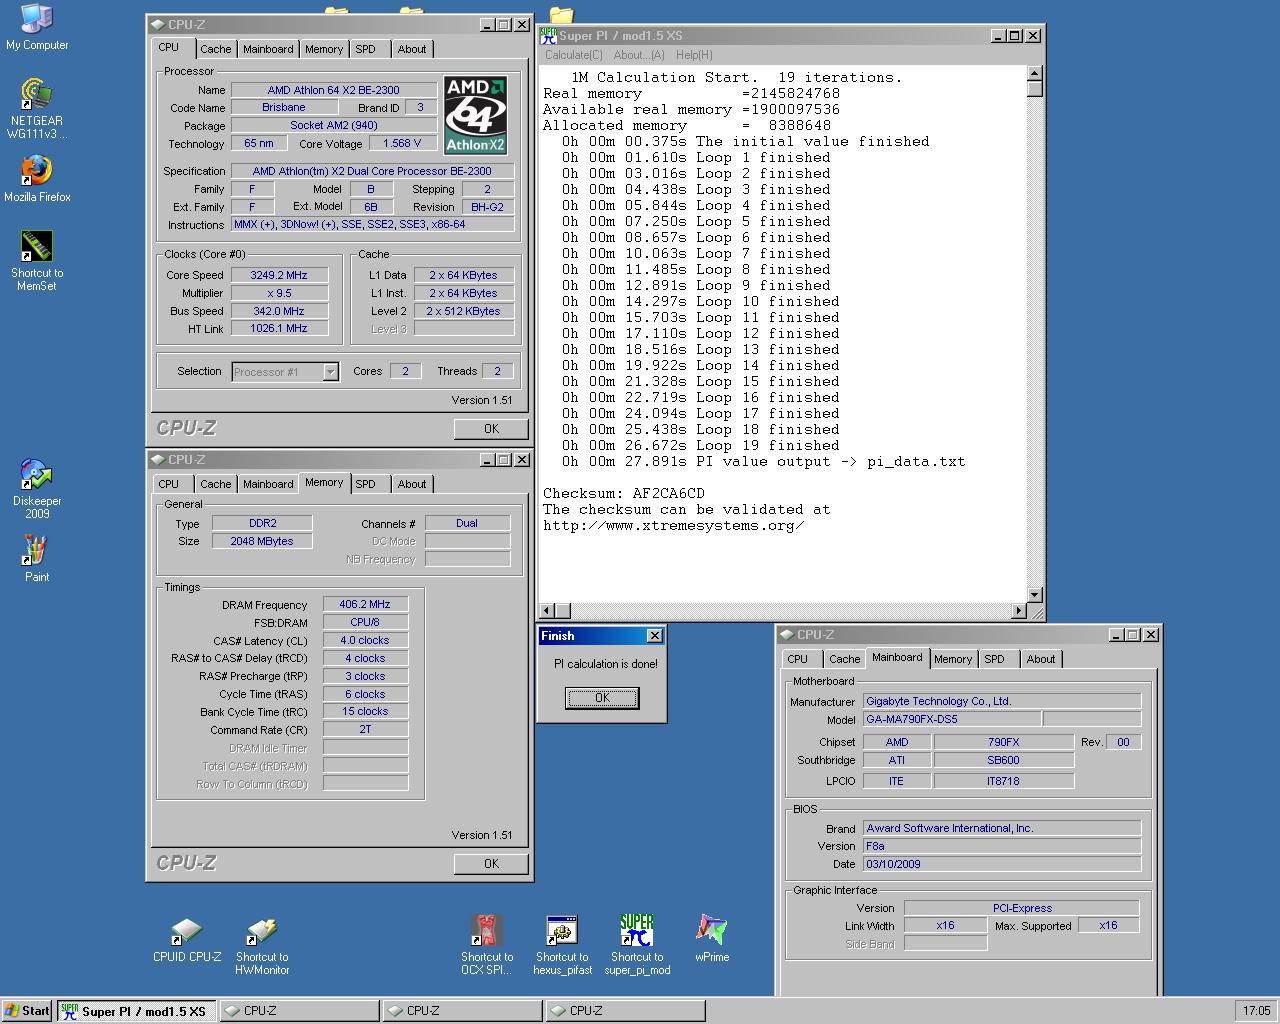1280x1024 pixels.
Task: Click the Chipset value 790FX
Action: 1003,742
